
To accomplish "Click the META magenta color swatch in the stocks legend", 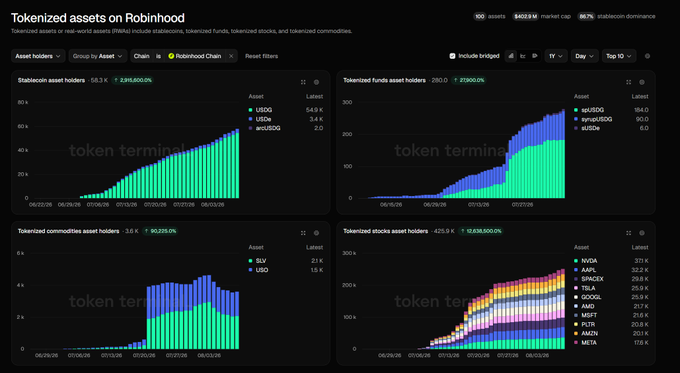I will 576,343.
